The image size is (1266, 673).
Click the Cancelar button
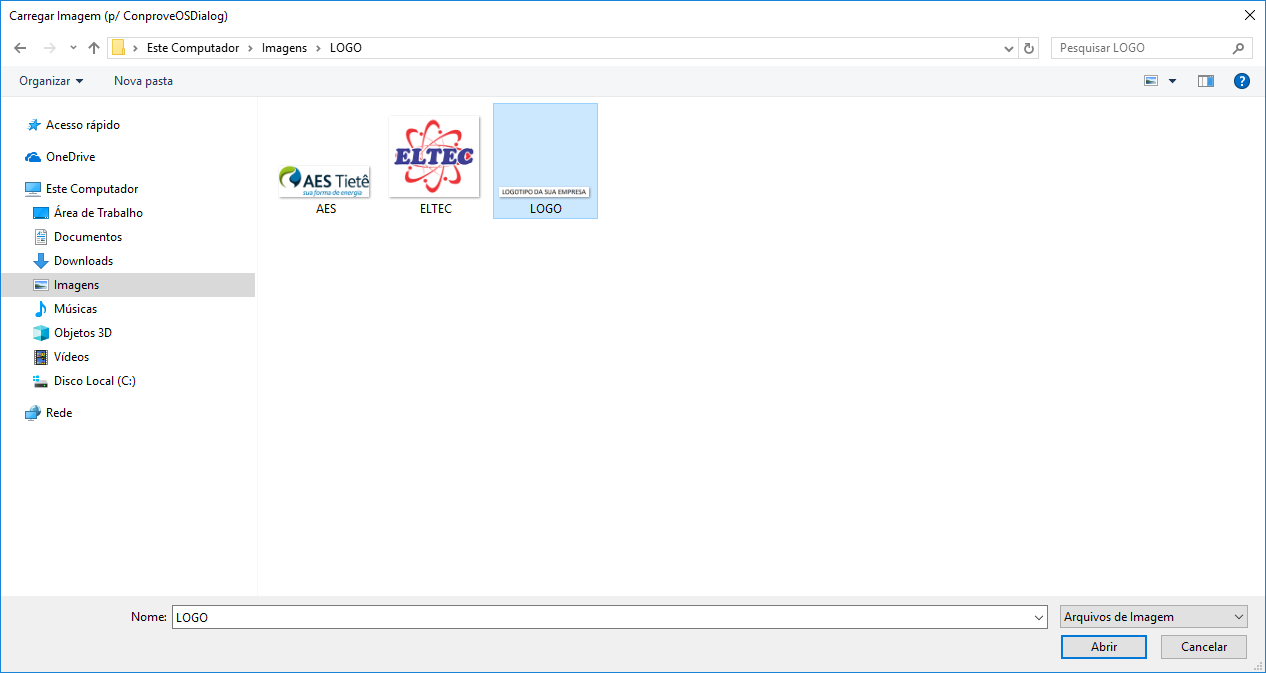[x=1204, y=647]
